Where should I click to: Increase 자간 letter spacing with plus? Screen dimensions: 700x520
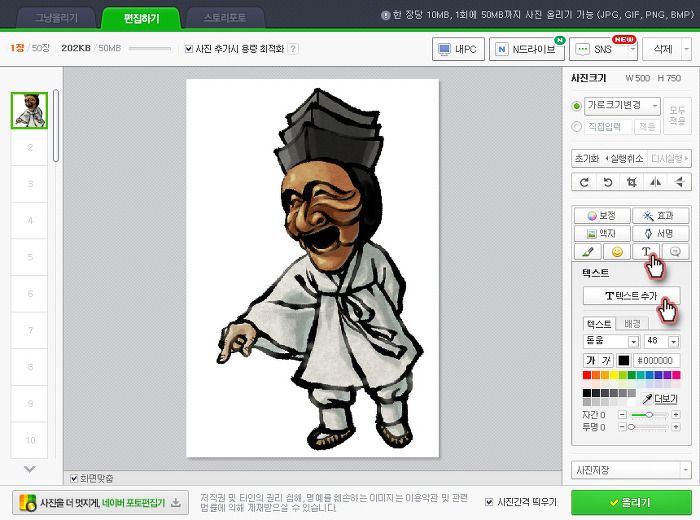coord(676,415)
